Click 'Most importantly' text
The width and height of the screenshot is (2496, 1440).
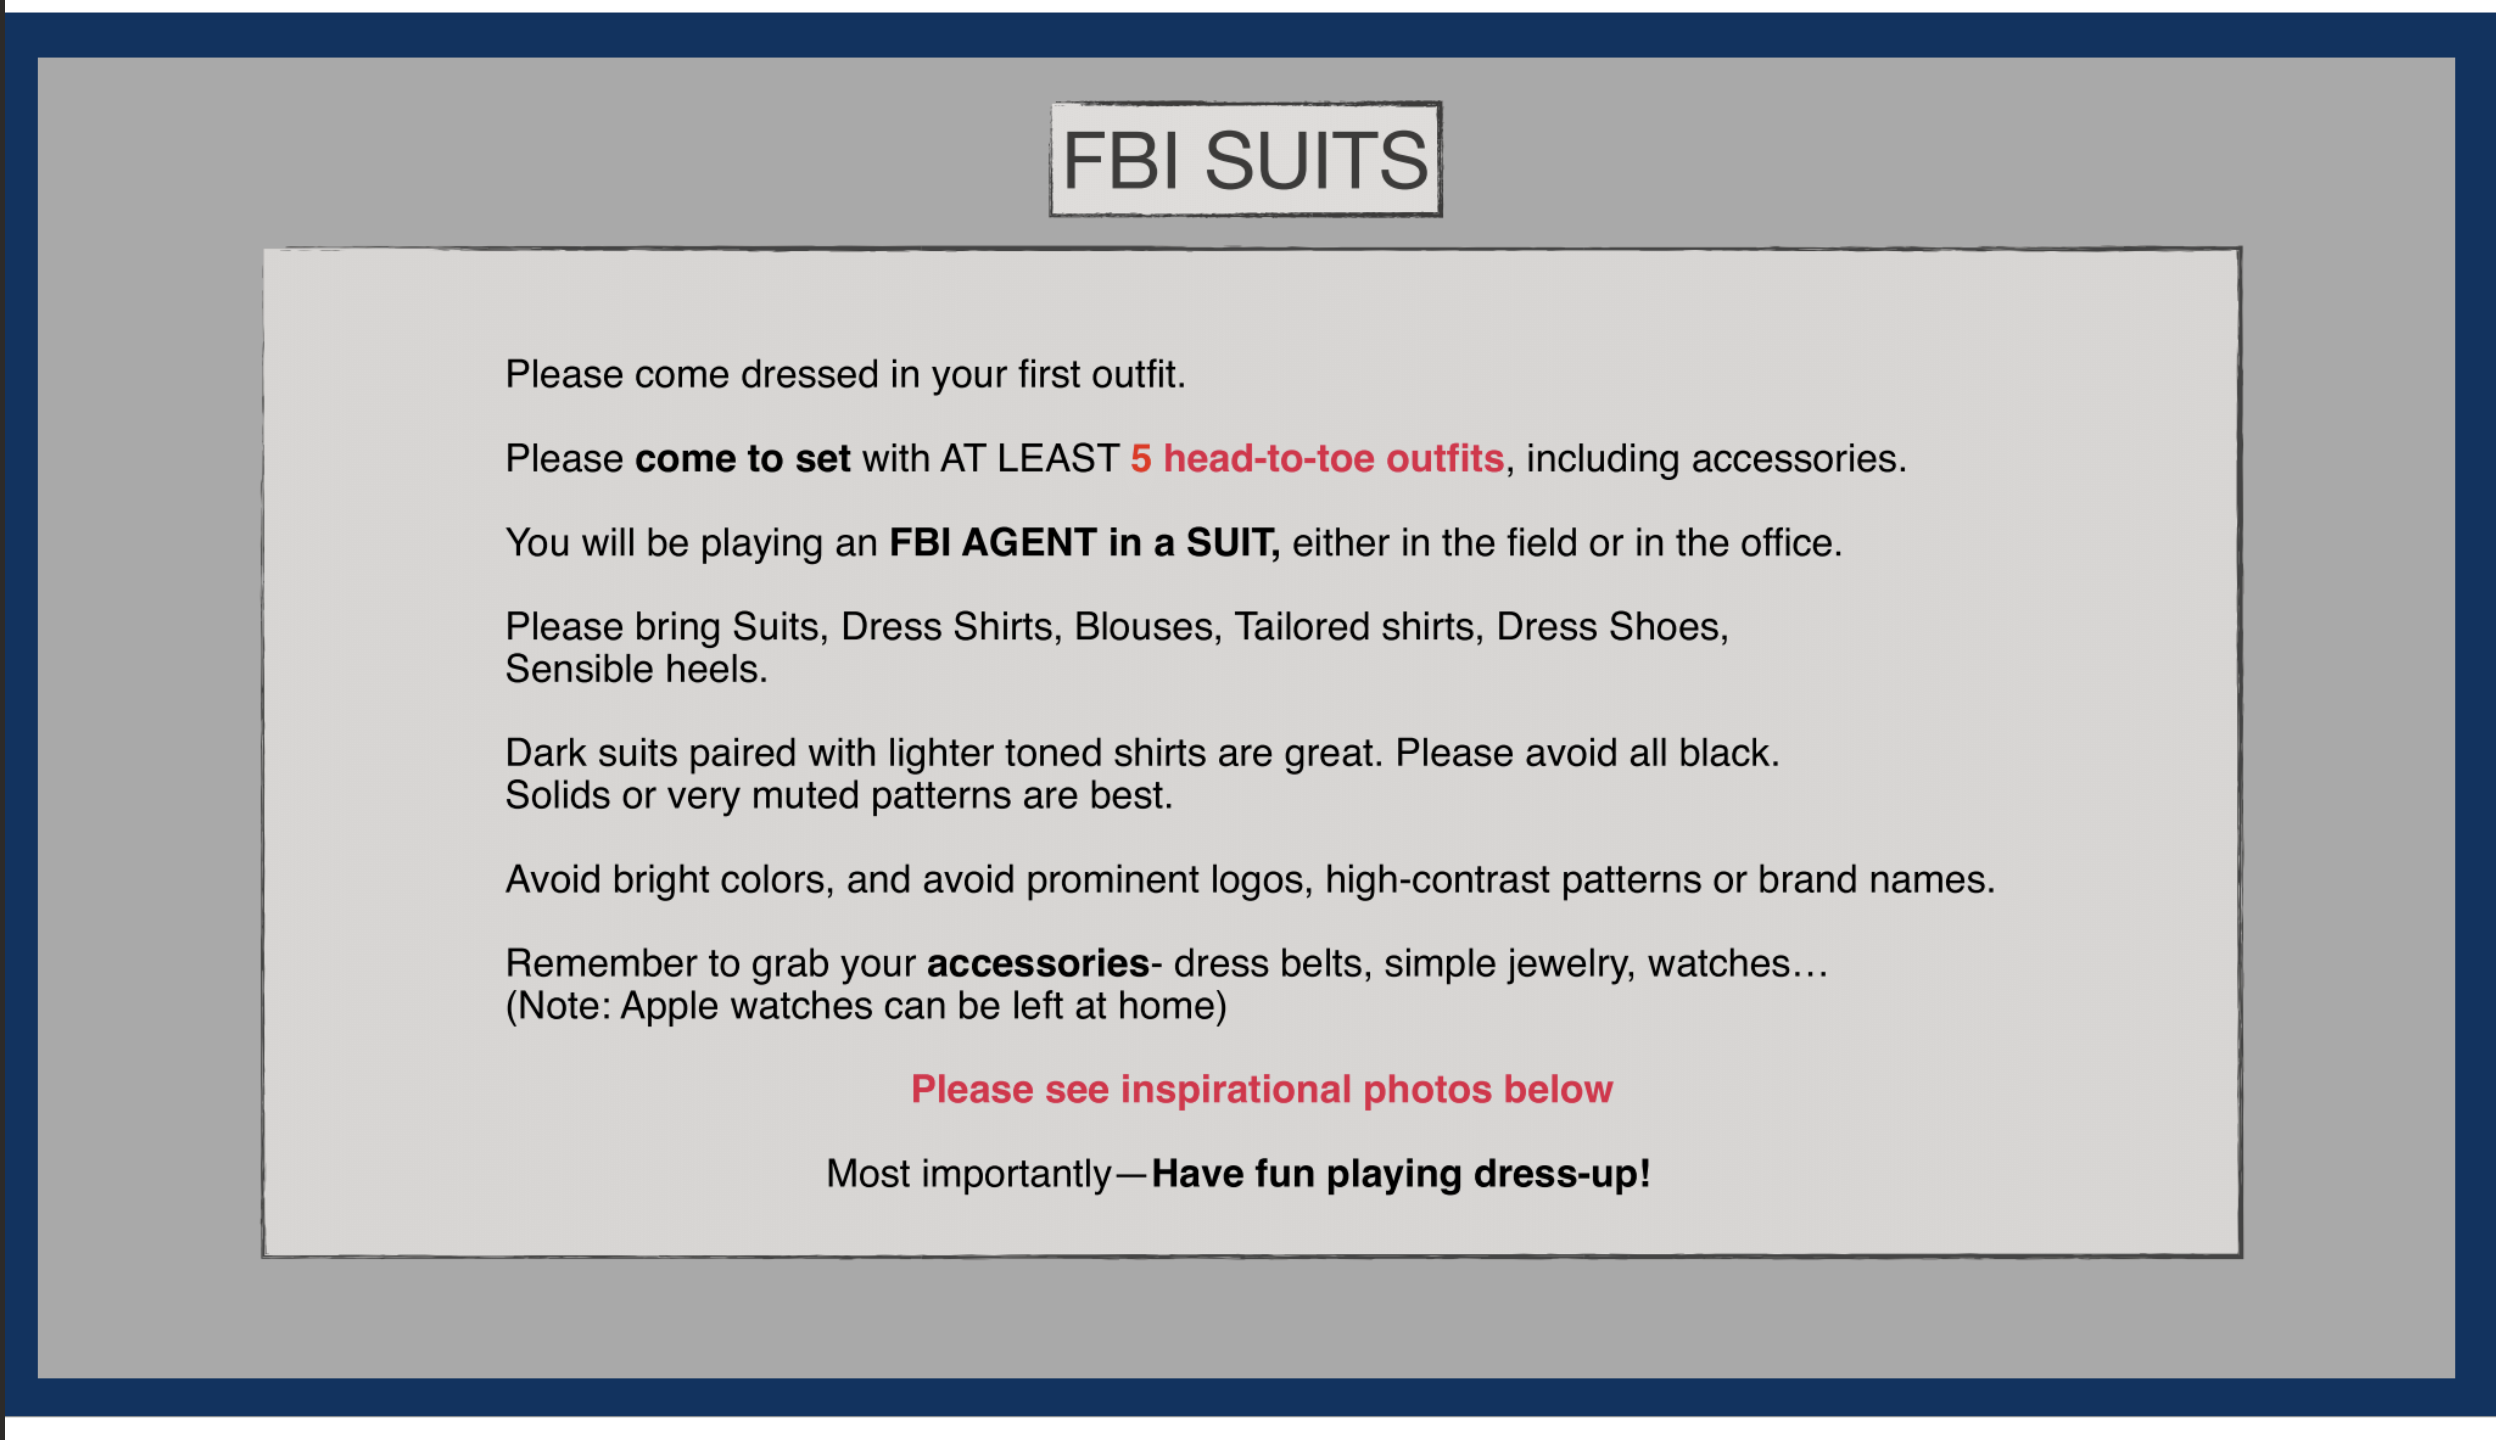pos(968,1173)
